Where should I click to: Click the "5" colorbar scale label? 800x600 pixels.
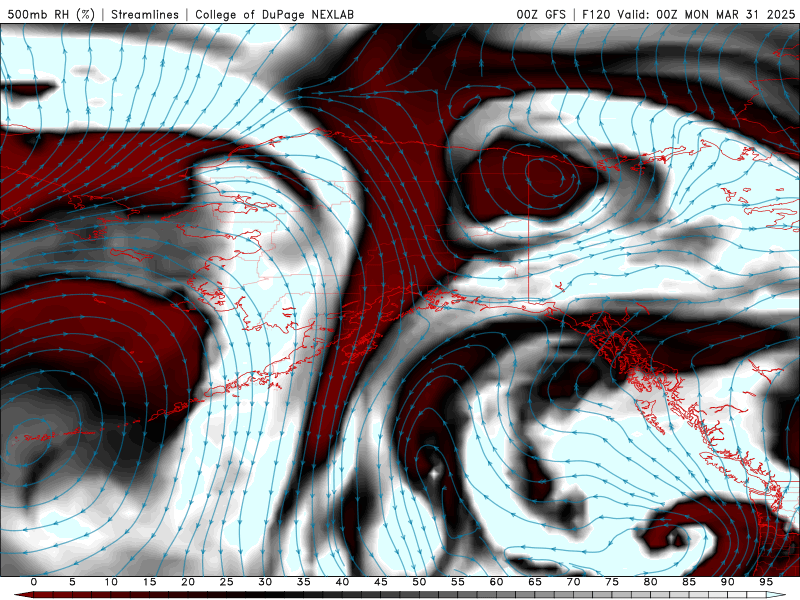click(x=72, y=582)
